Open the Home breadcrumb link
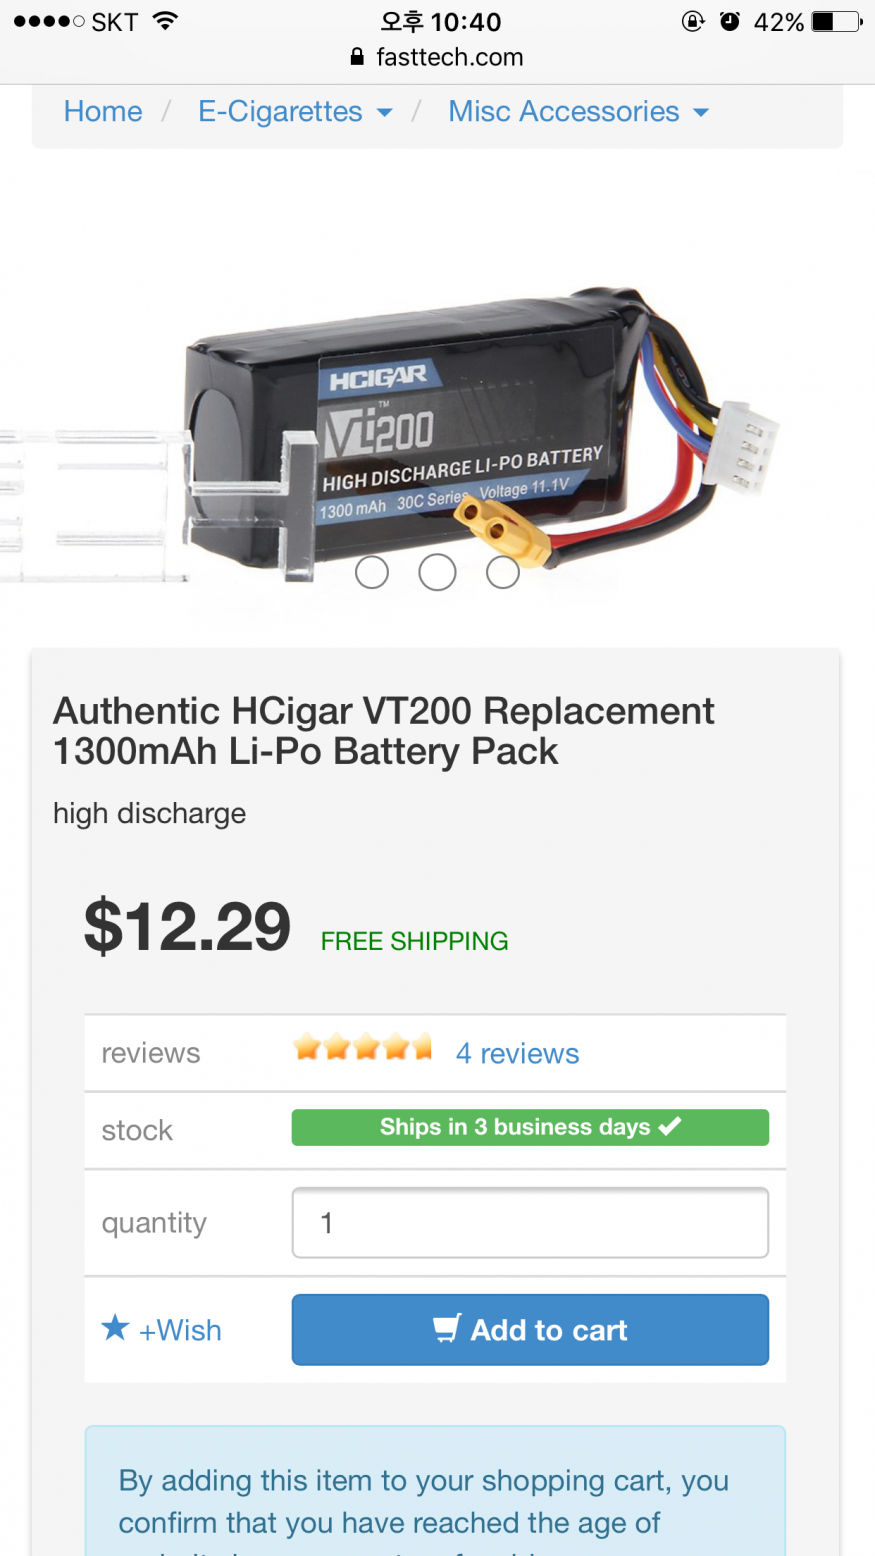Viewport: 875px width, 1556px height. [x=103, y=111]
